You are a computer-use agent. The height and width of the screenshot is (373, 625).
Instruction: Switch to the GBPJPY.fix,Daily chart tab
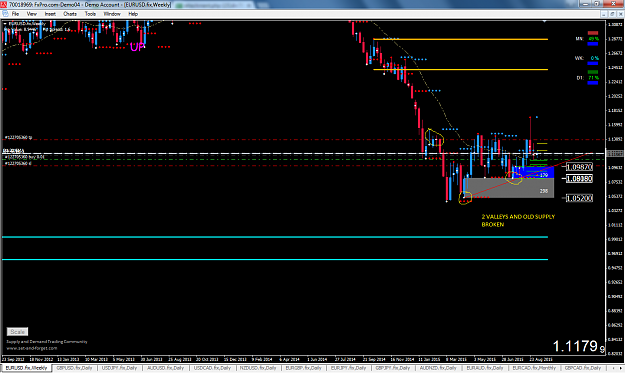click(393, 368)
